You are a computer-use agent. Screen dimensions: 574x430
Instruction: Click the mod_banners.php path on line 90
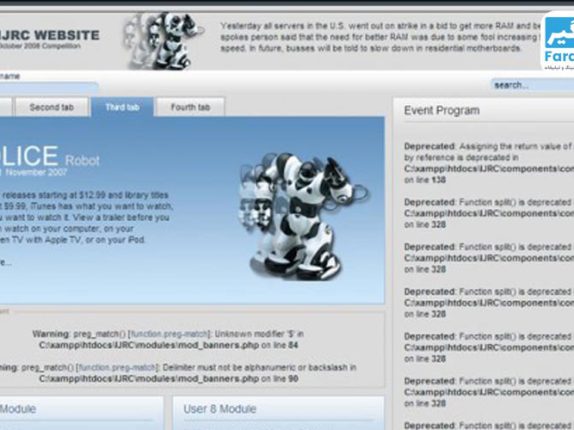point(149,378)
